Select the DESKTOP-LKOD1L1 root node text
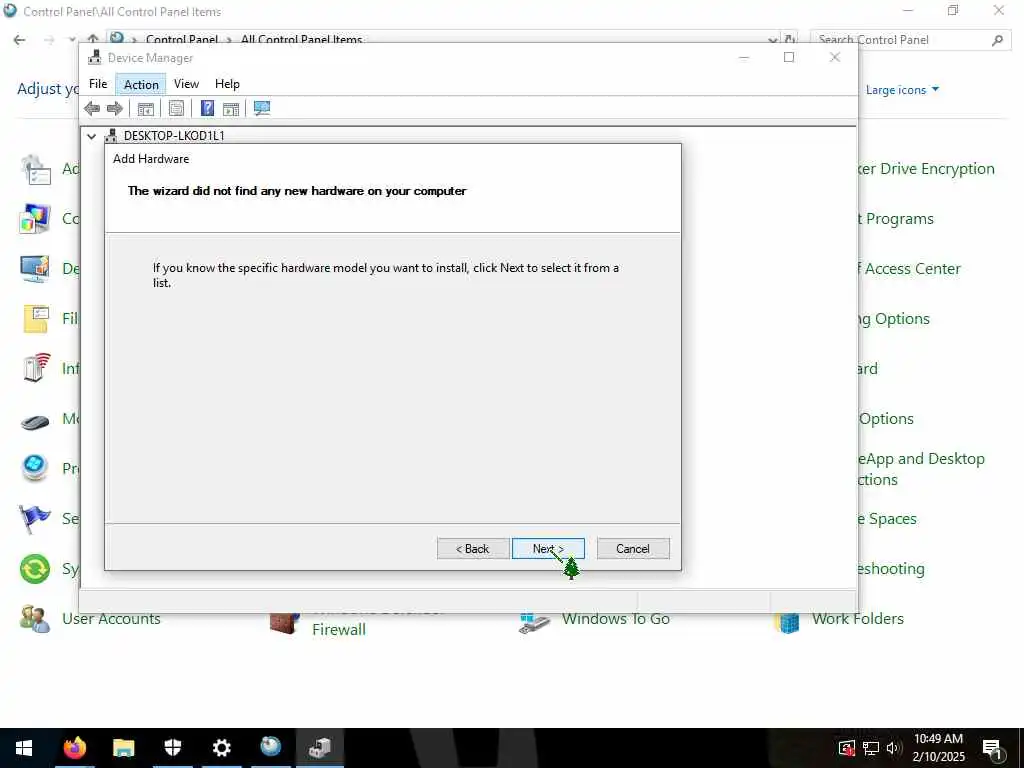Screen dimensions: 1024x768 [x=174, y=136]
